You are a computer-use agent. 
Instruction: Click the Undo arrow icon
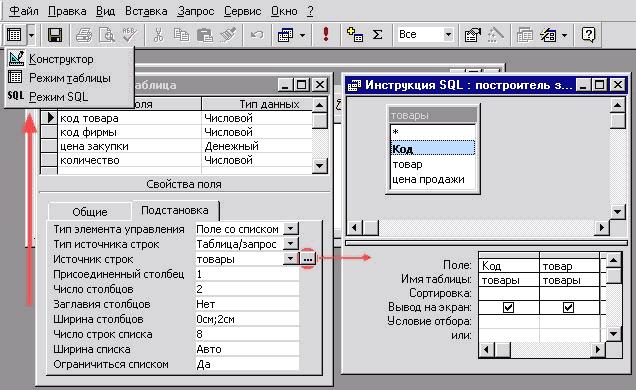coord(257,35)
